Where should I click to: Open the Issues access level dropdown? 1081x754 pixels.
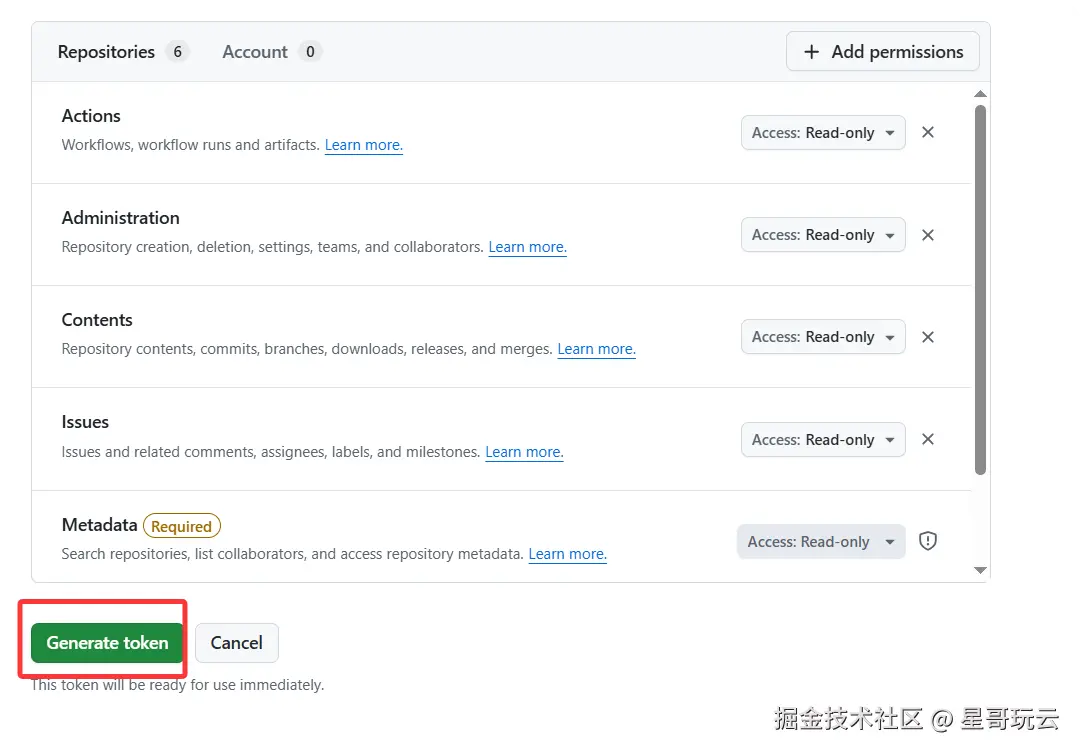[x=823, y=440]
